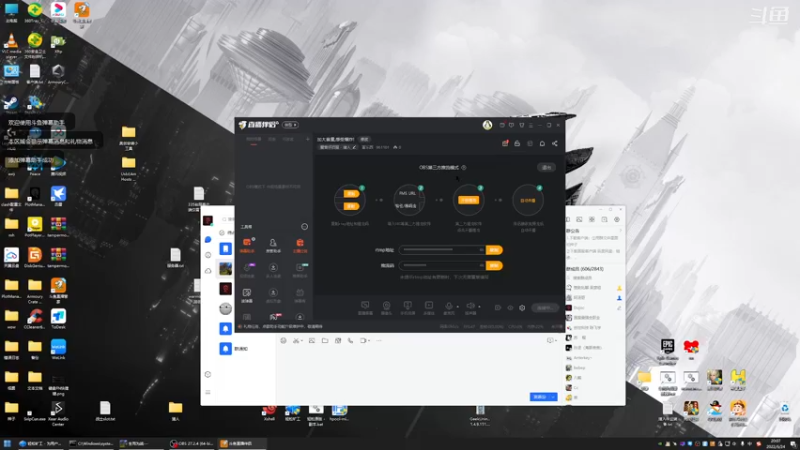Expand the scissors screenshot dropdown in chat toolbar
800x450 pixels.
point(302,341)
